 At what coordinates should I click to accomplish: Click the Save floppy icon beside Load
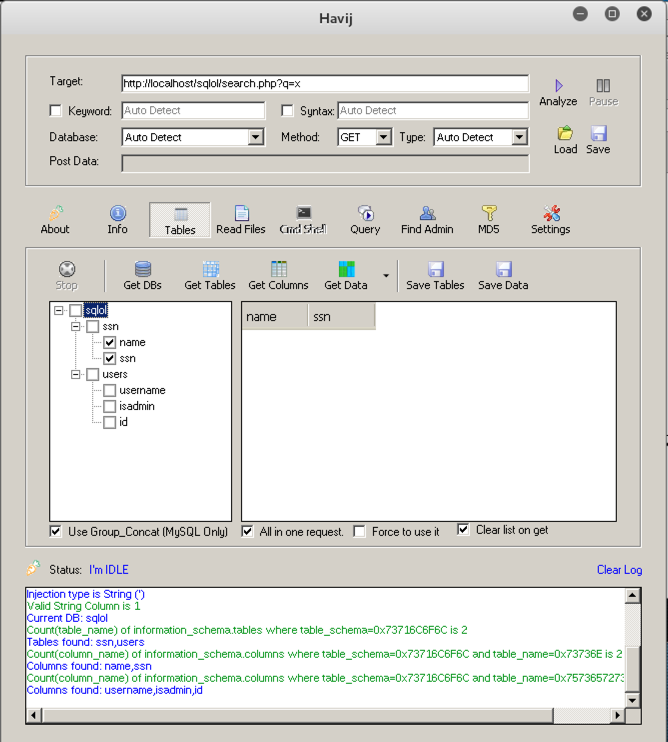[x=598, y=133]
